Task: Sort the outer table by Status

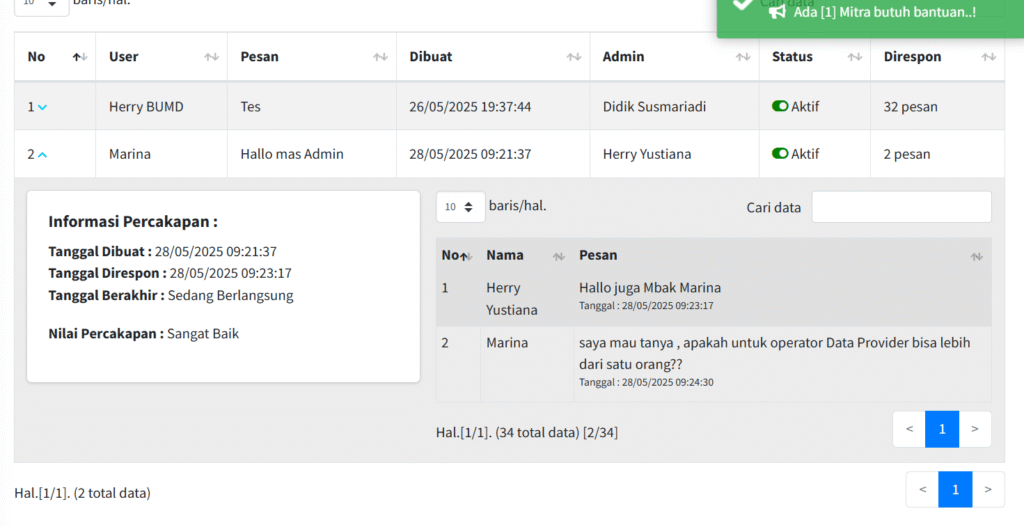Action: [854, 57]
